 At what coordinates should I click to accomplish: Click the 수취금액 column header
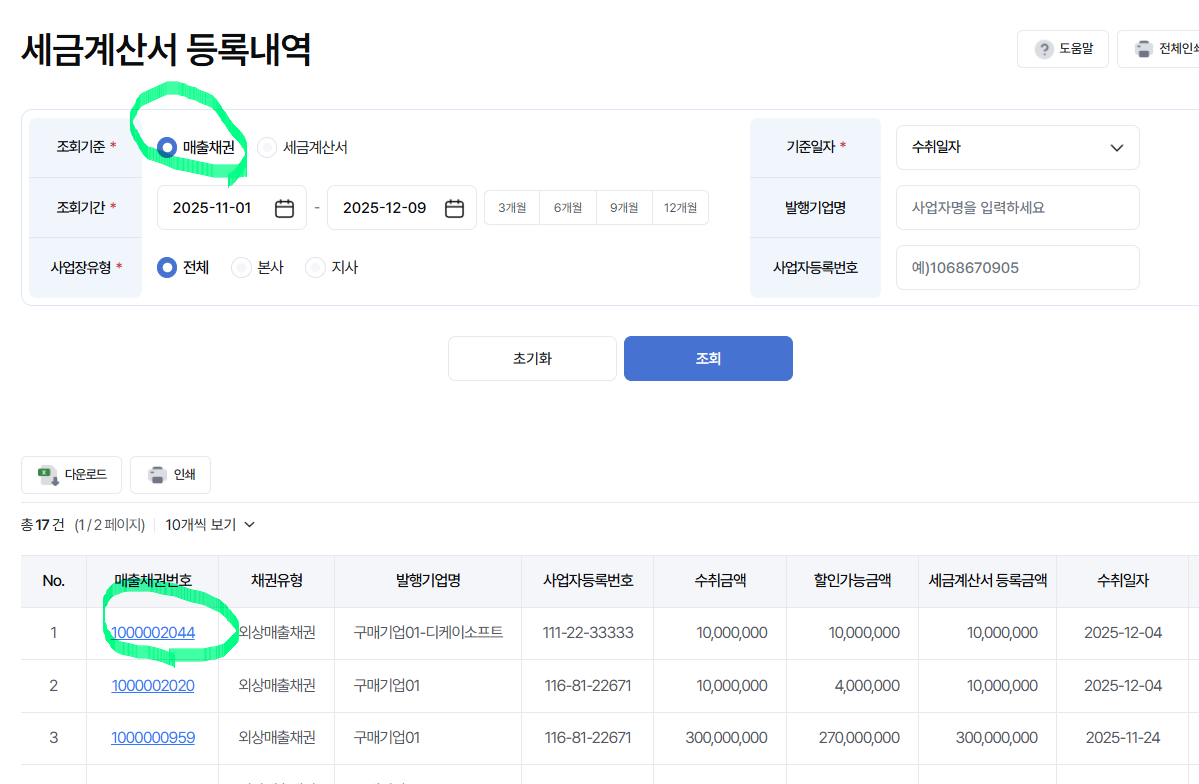tap(720, 581)
